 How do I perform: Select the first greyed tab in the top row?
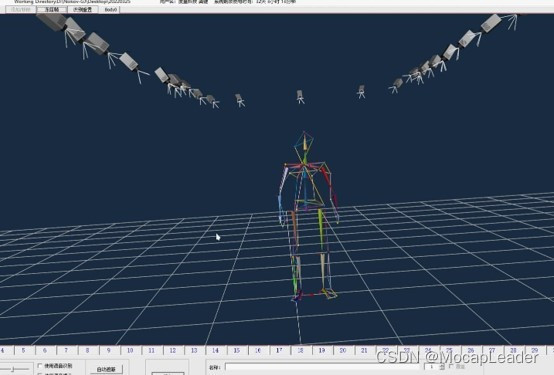tap(21, 10)
